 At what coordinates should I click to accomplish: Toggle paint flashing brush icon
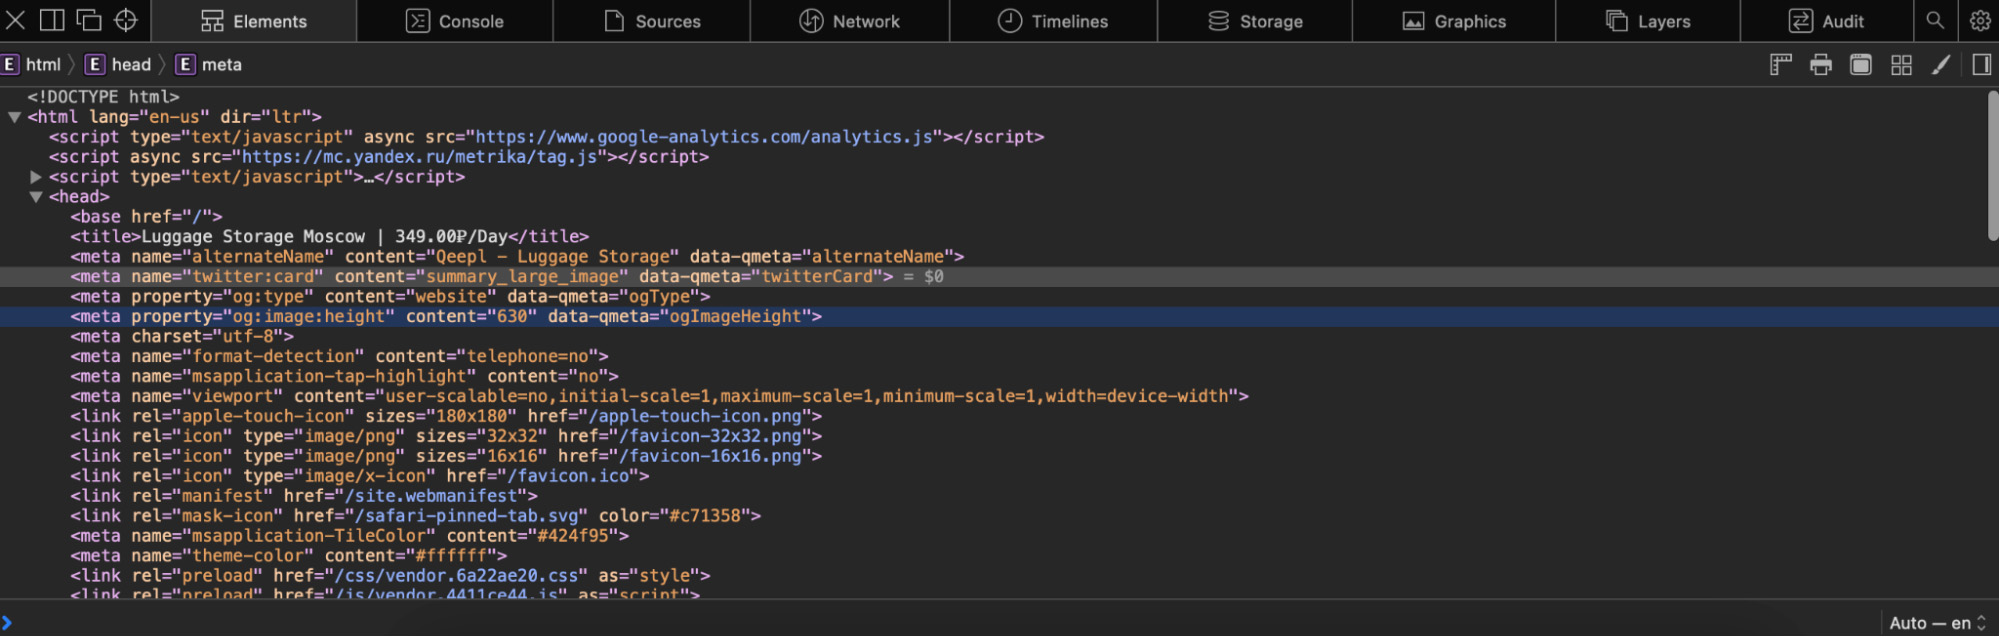pyautogui.click(x=1941, y=65)
